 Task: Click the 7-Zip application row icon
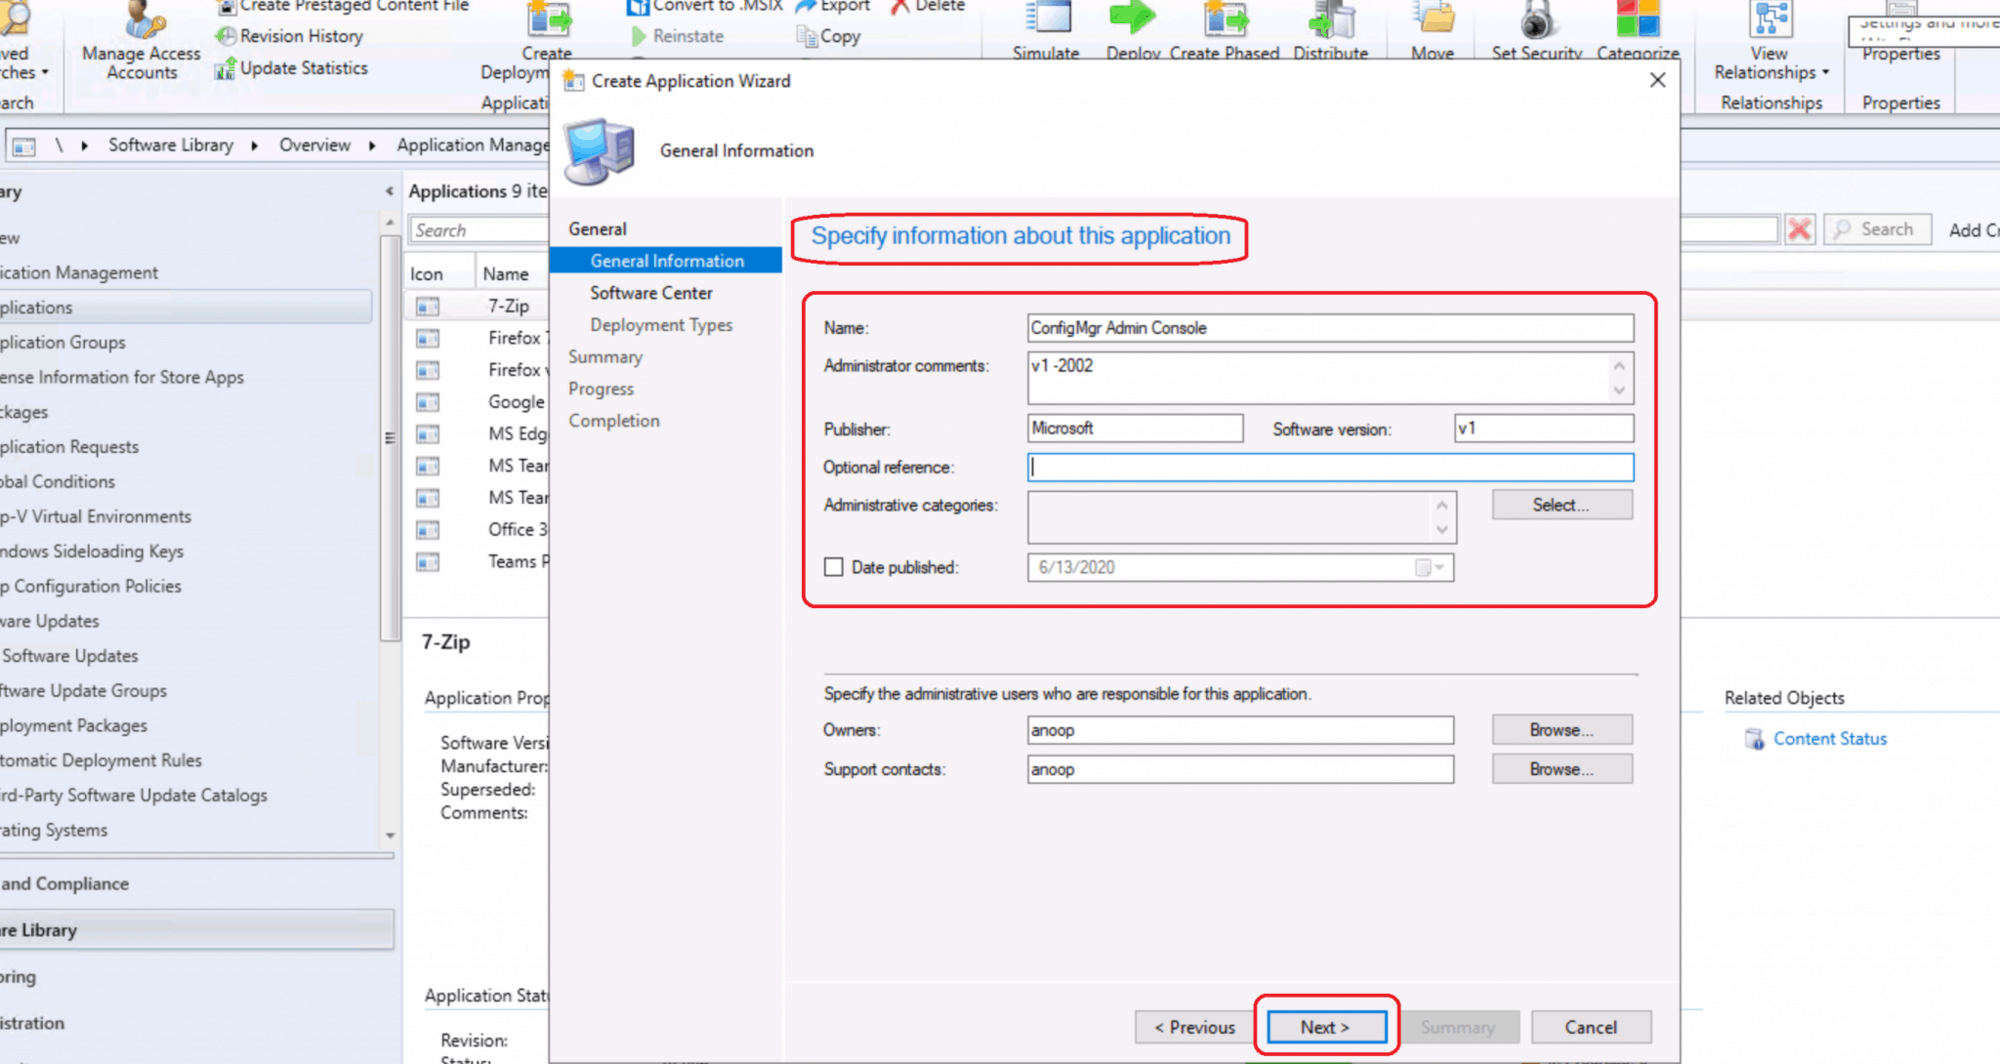point(428,306)
